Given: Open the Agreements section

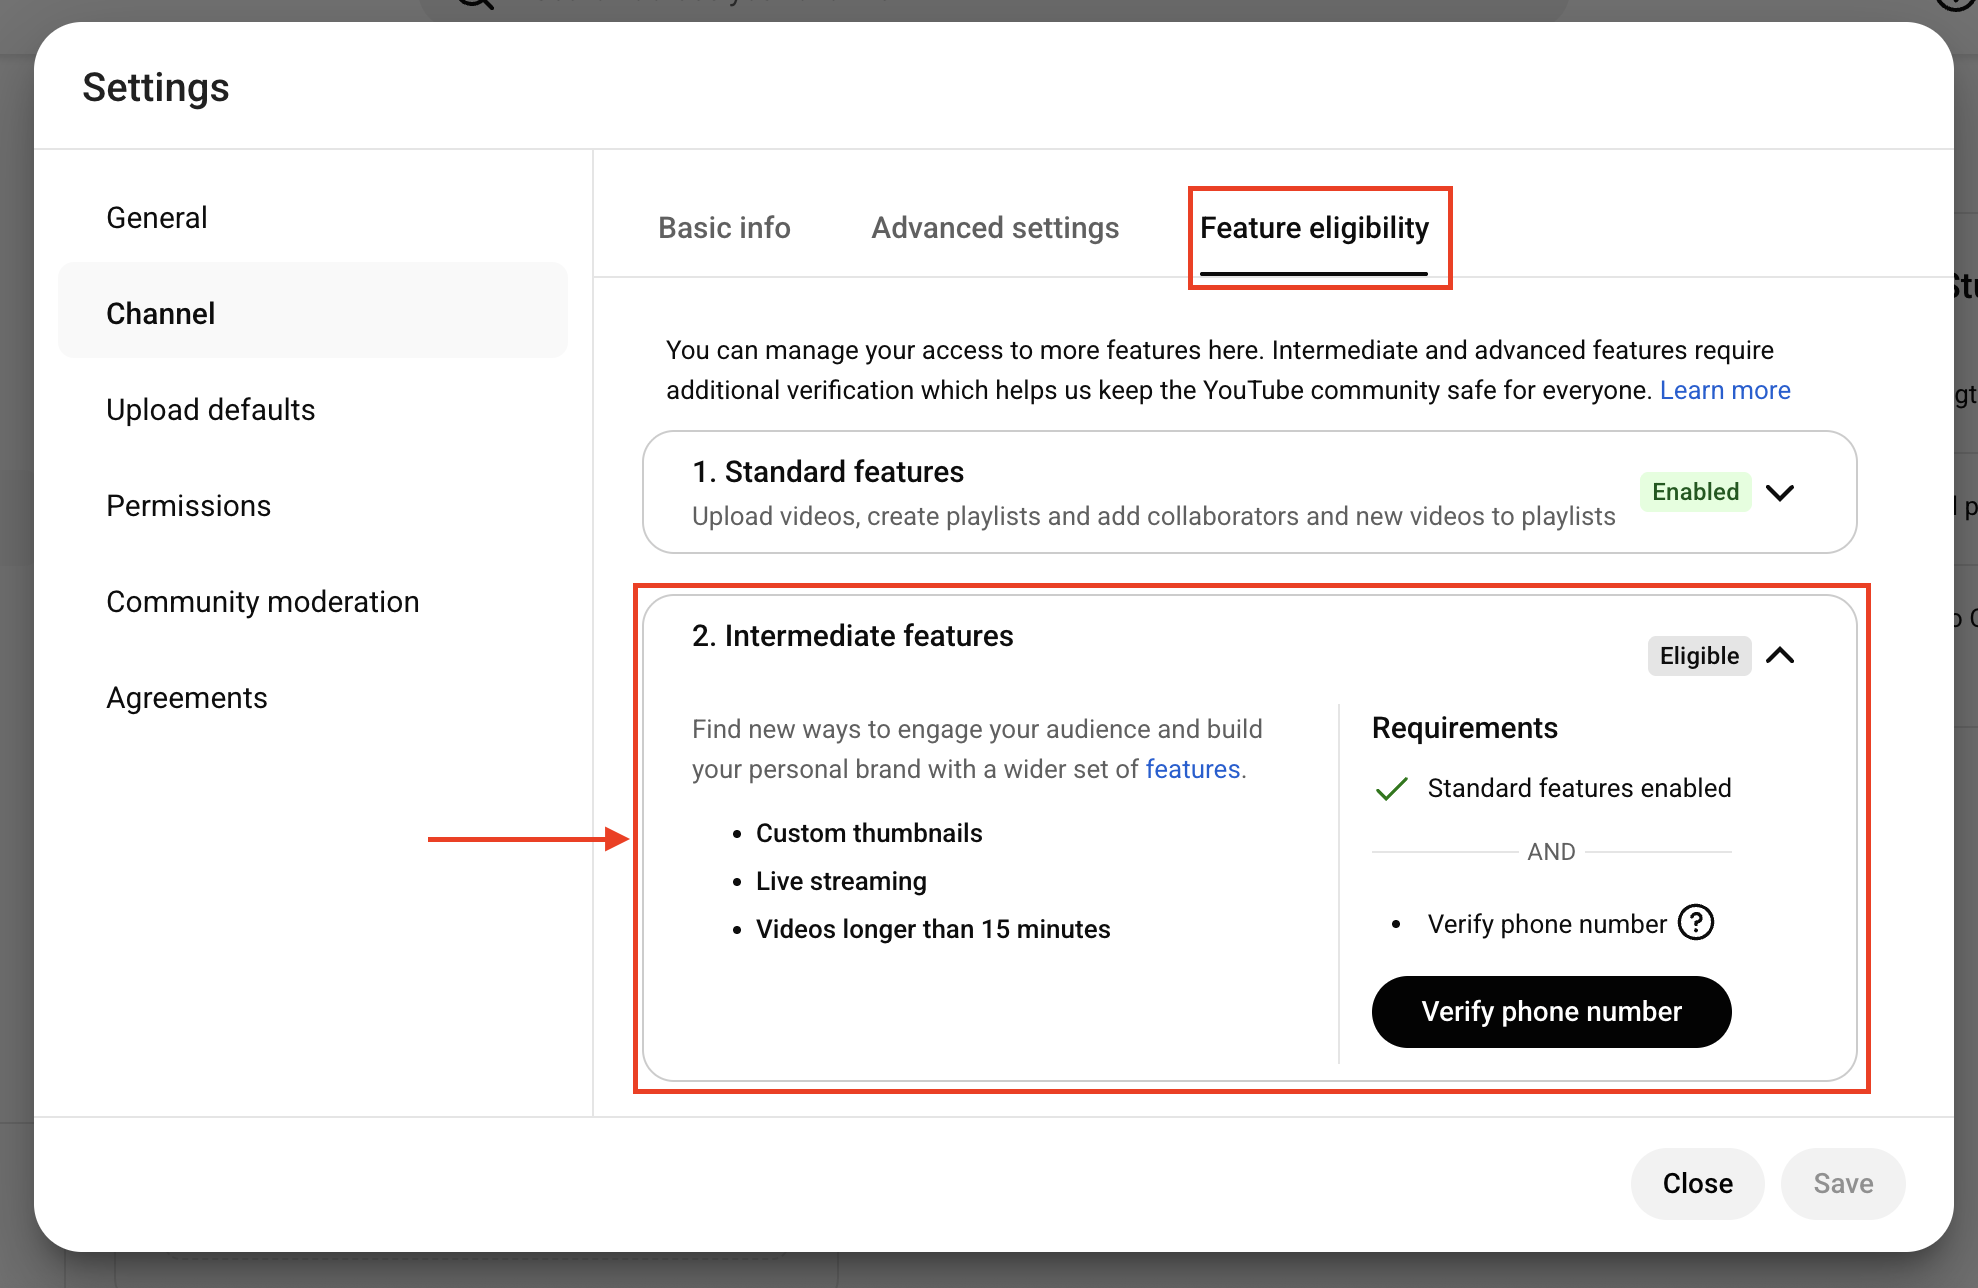Looking at the screenshot, I should pos(187,698).
